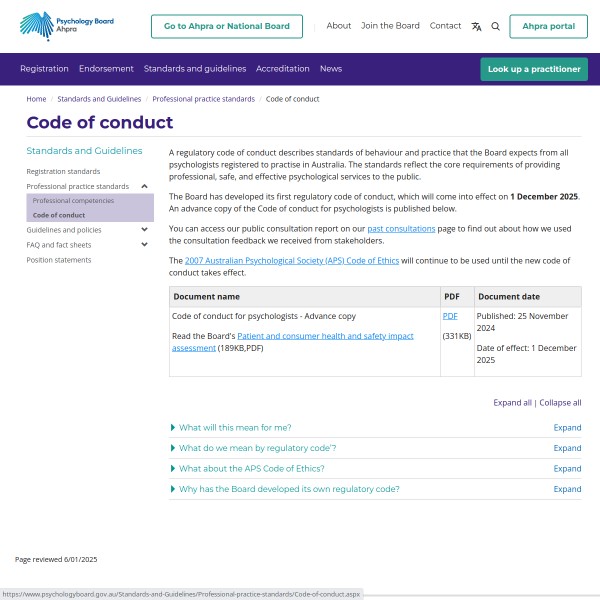Select Professional competencies in sidebar

coord(73,201)
